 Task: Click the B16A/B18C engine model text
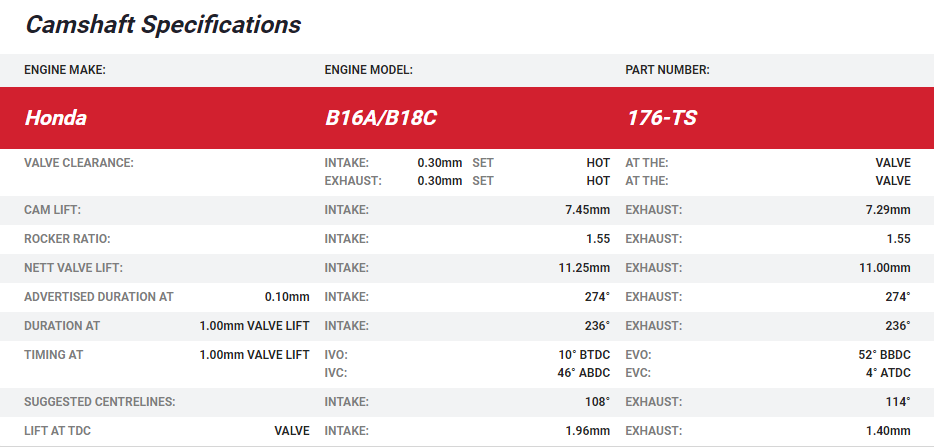[381, 118]
